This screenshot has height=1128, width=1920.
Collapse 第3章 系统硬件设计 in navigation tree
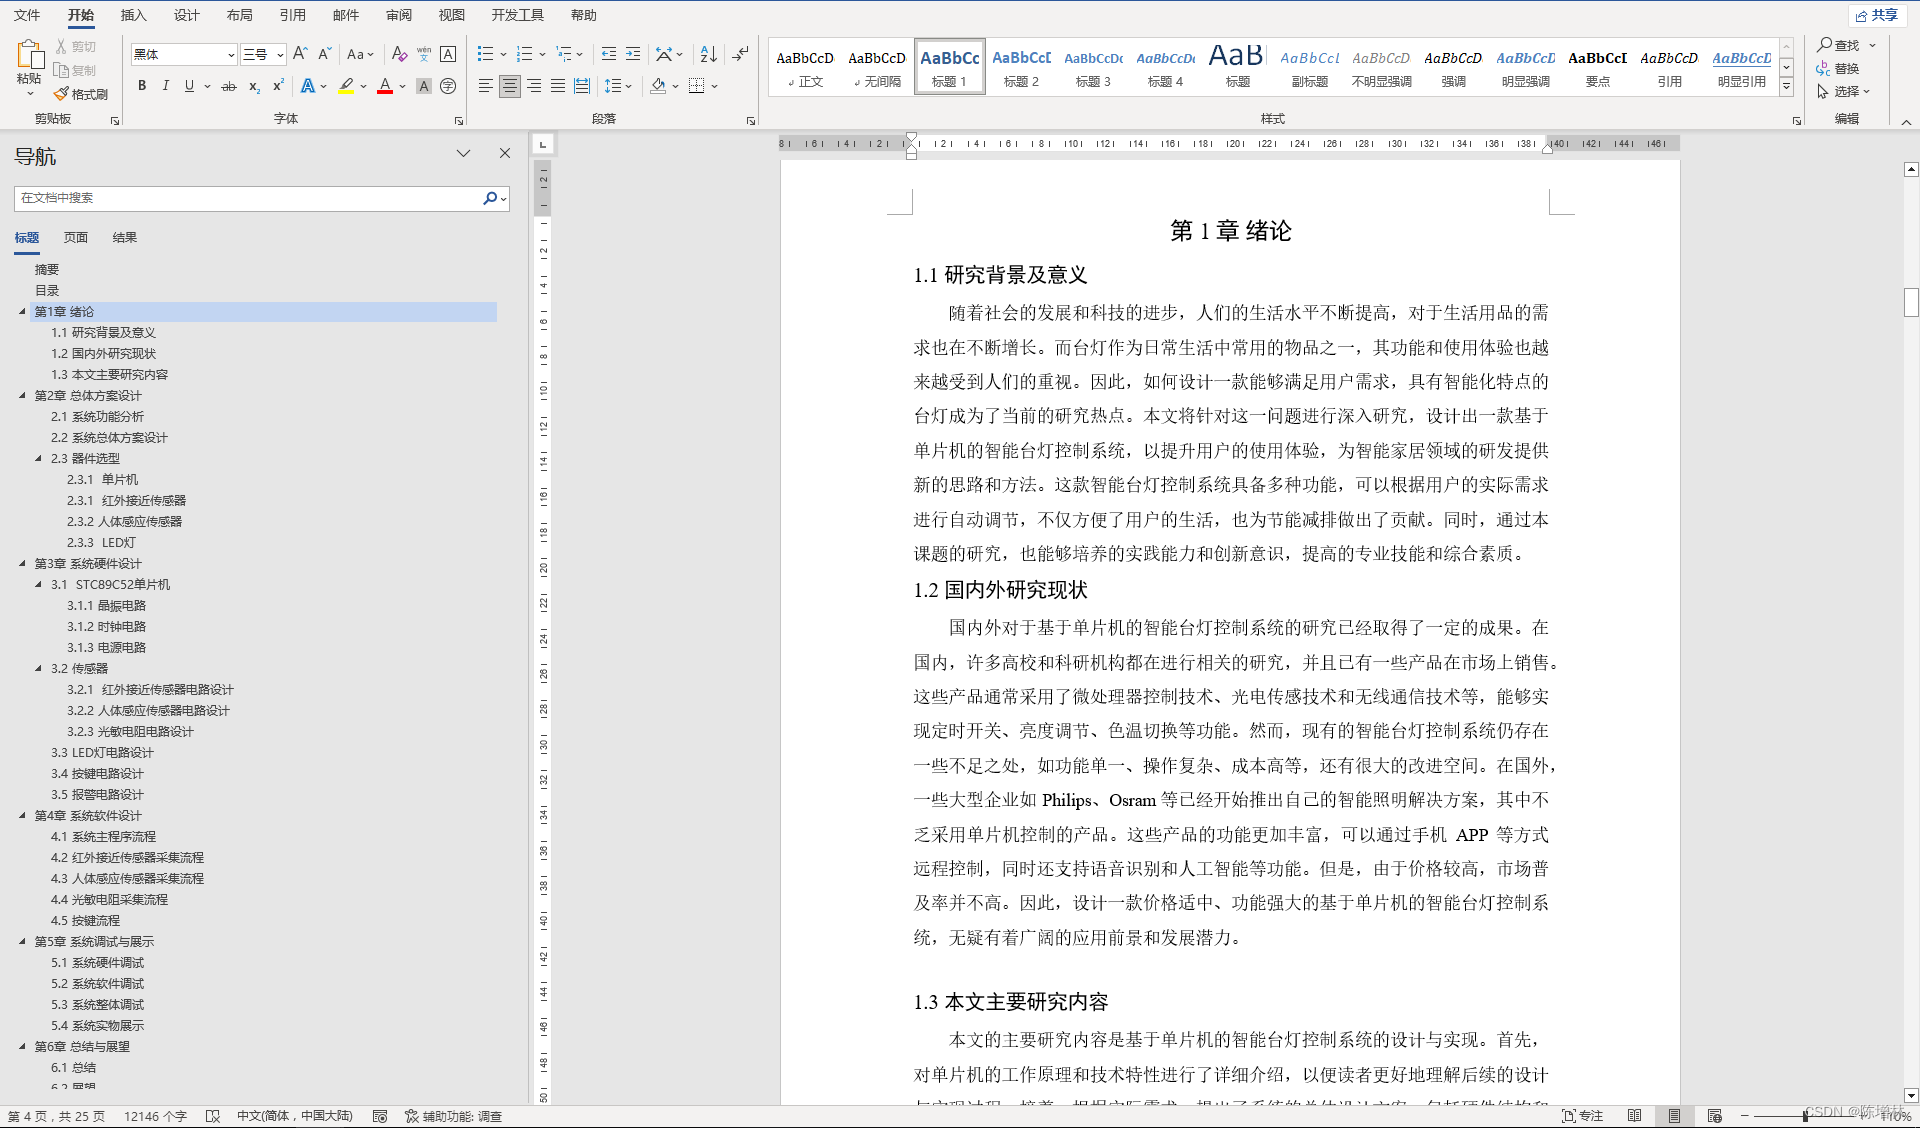(x=22, y=563)
